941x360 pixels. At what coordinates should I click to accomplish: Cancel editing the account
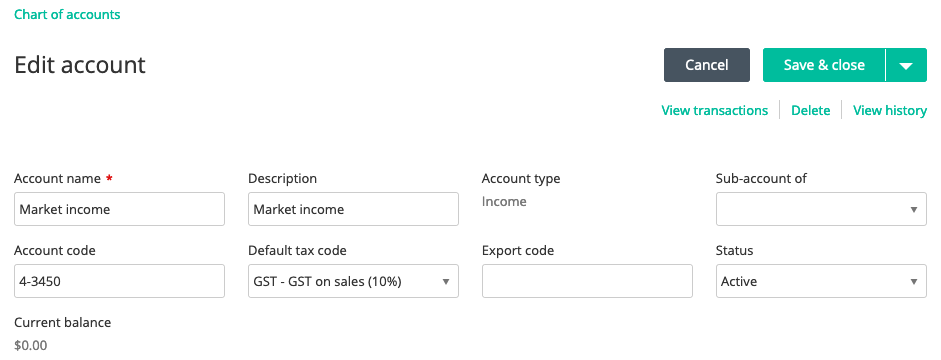706,65
